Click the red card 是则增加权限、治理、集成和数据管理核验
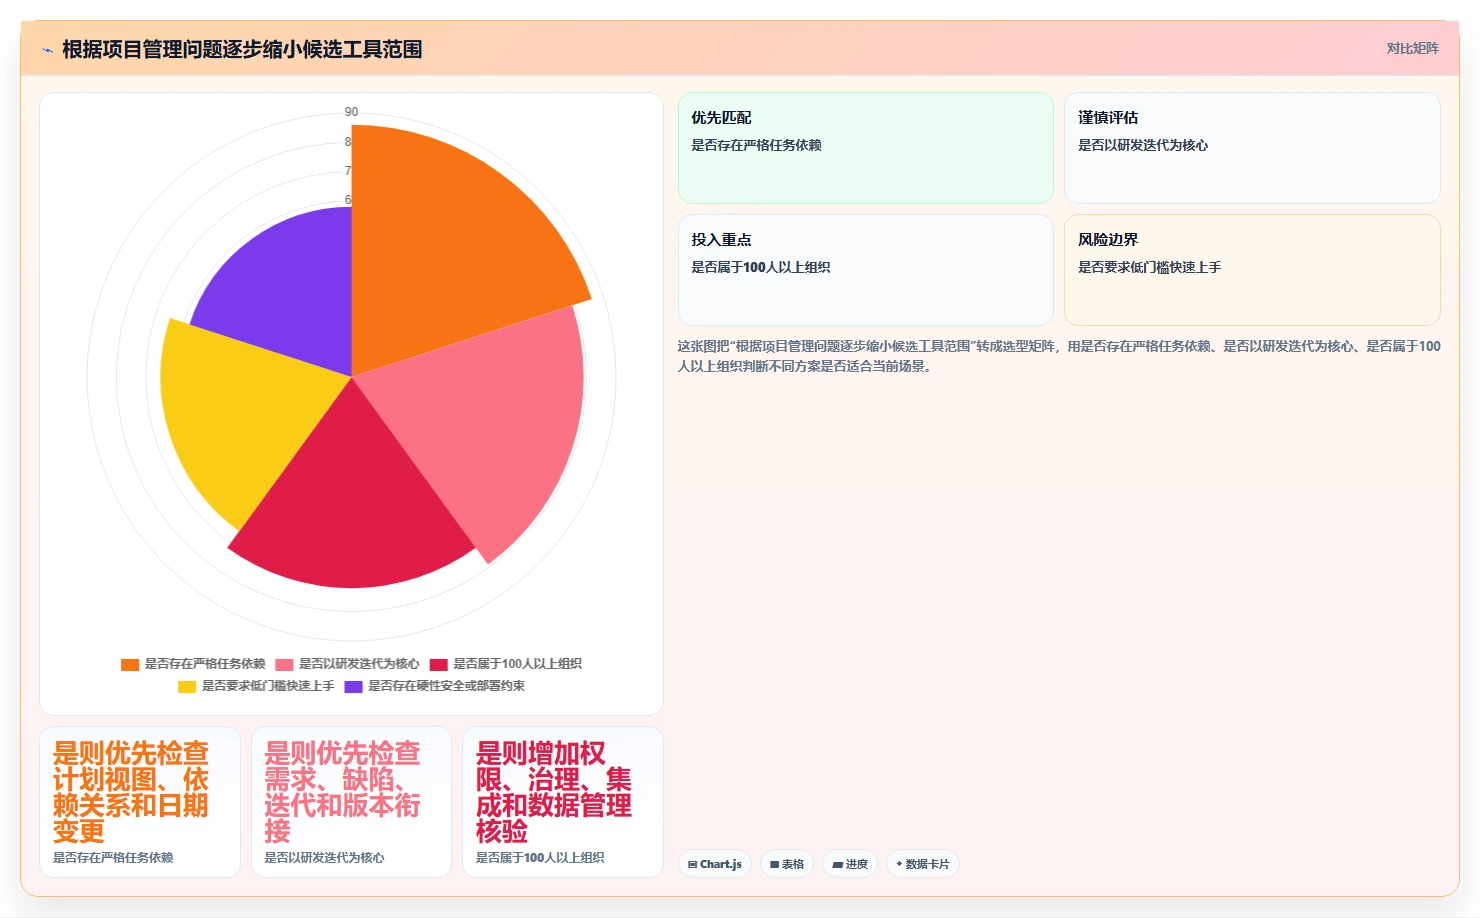 tap(563, 802)
